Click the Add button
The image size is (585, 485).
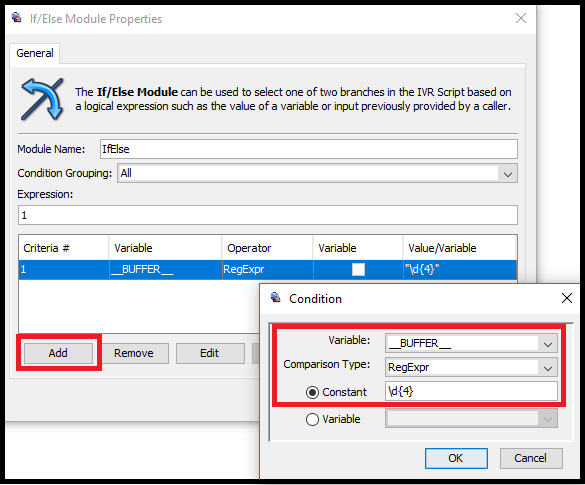(x=58, y=353)
